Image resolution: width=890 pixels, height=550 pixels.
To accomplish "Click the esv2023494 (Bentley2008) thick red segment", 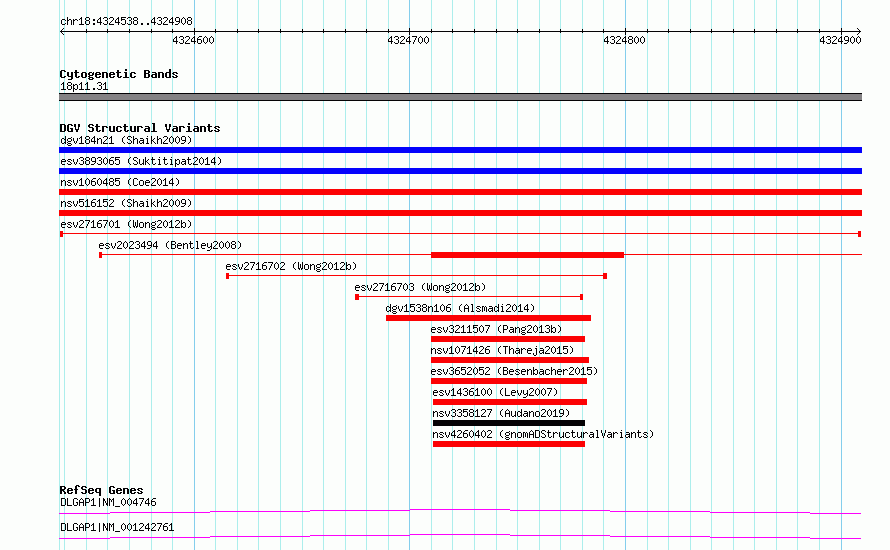I will click(x=527, y=255).
